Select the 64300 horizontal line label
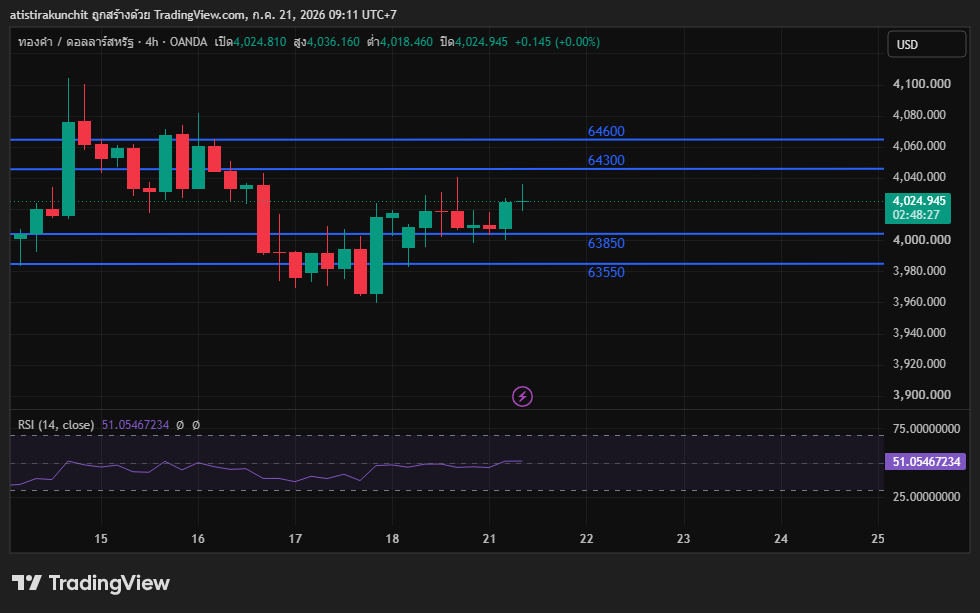 pyautogui.click(x=606, y=160)
